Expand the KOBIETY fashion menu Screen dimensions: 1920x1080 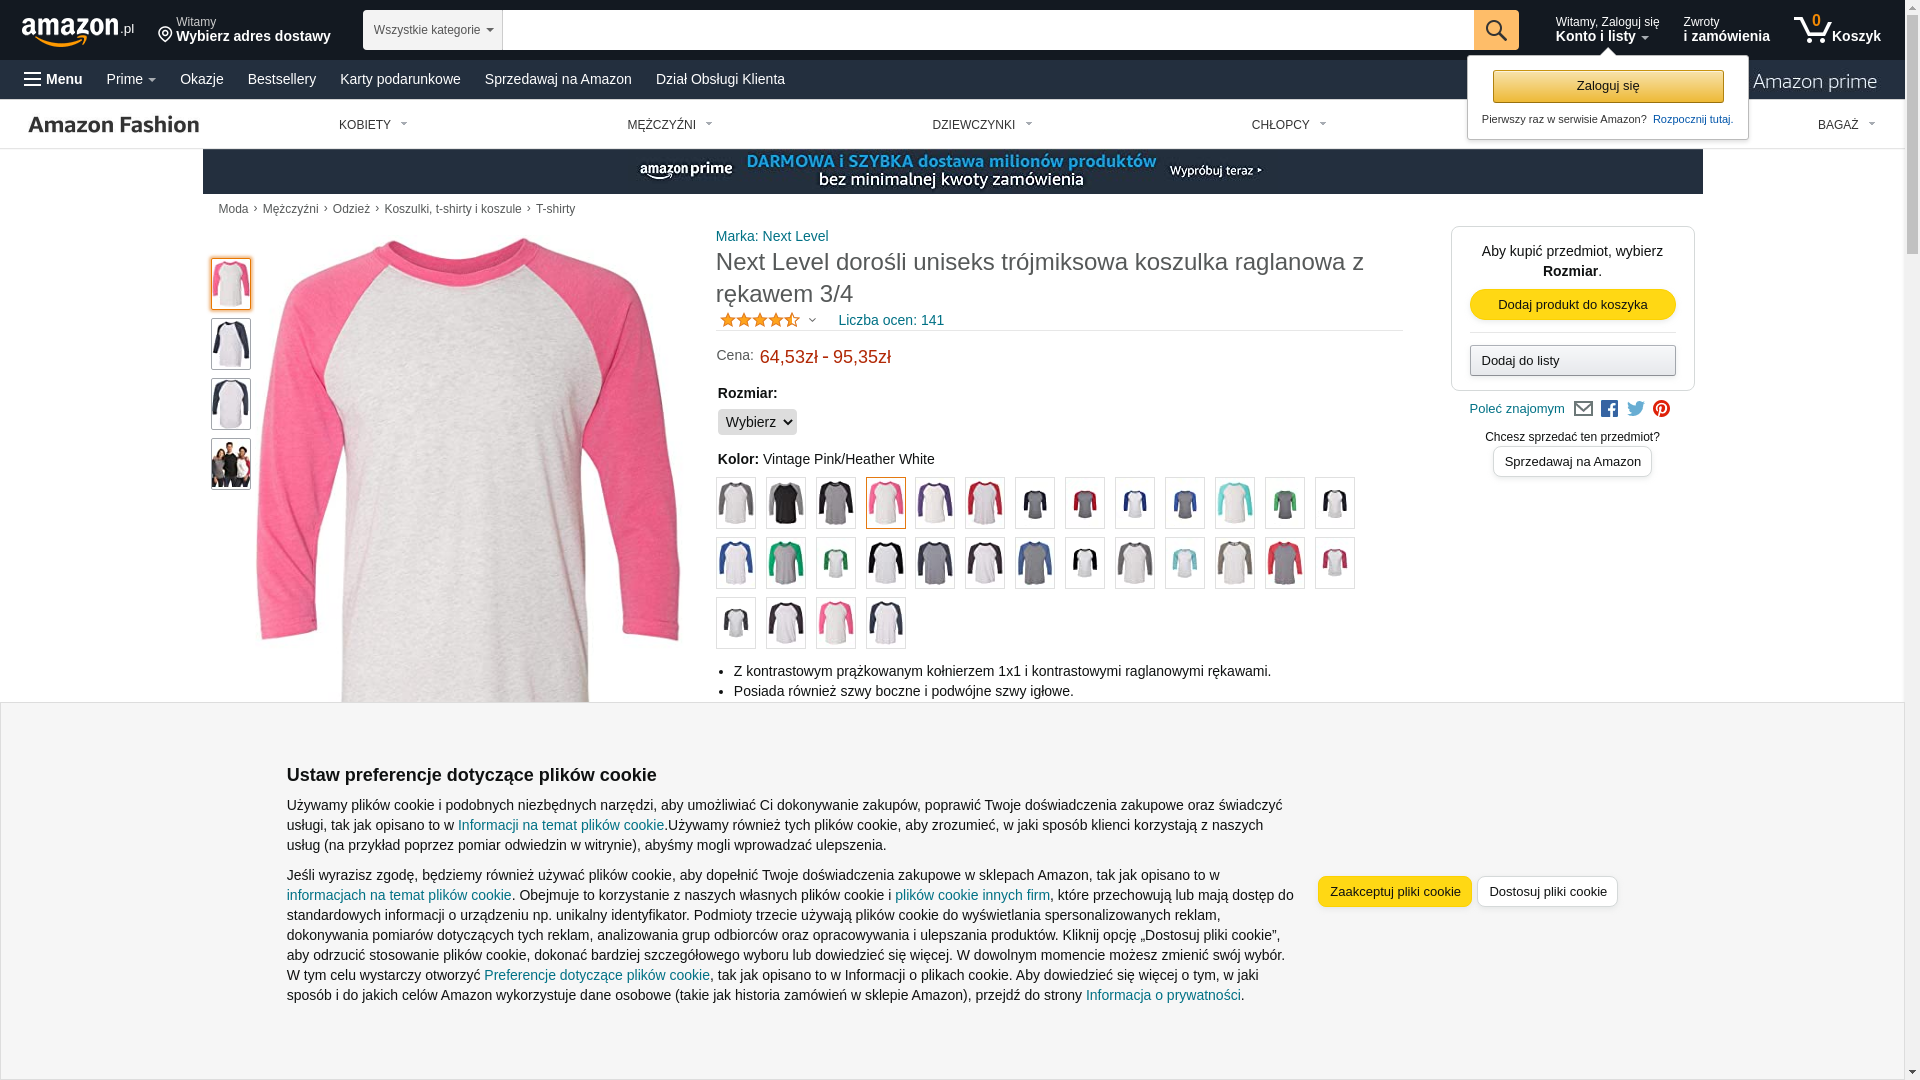(373, 125)
